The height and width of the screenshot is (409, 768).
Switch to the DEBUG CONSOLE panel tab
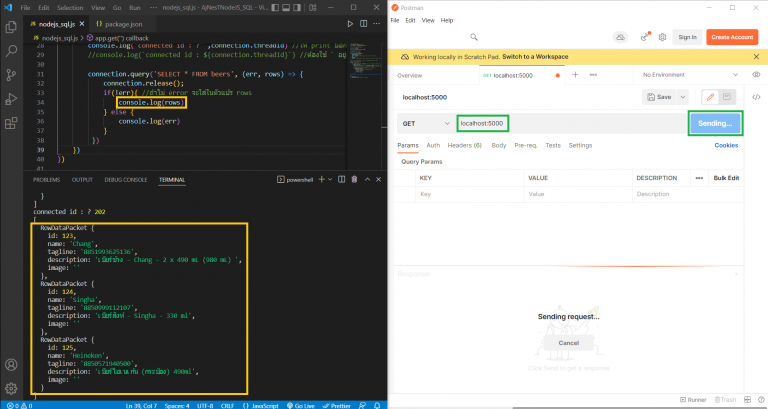[x=125, y=180]
